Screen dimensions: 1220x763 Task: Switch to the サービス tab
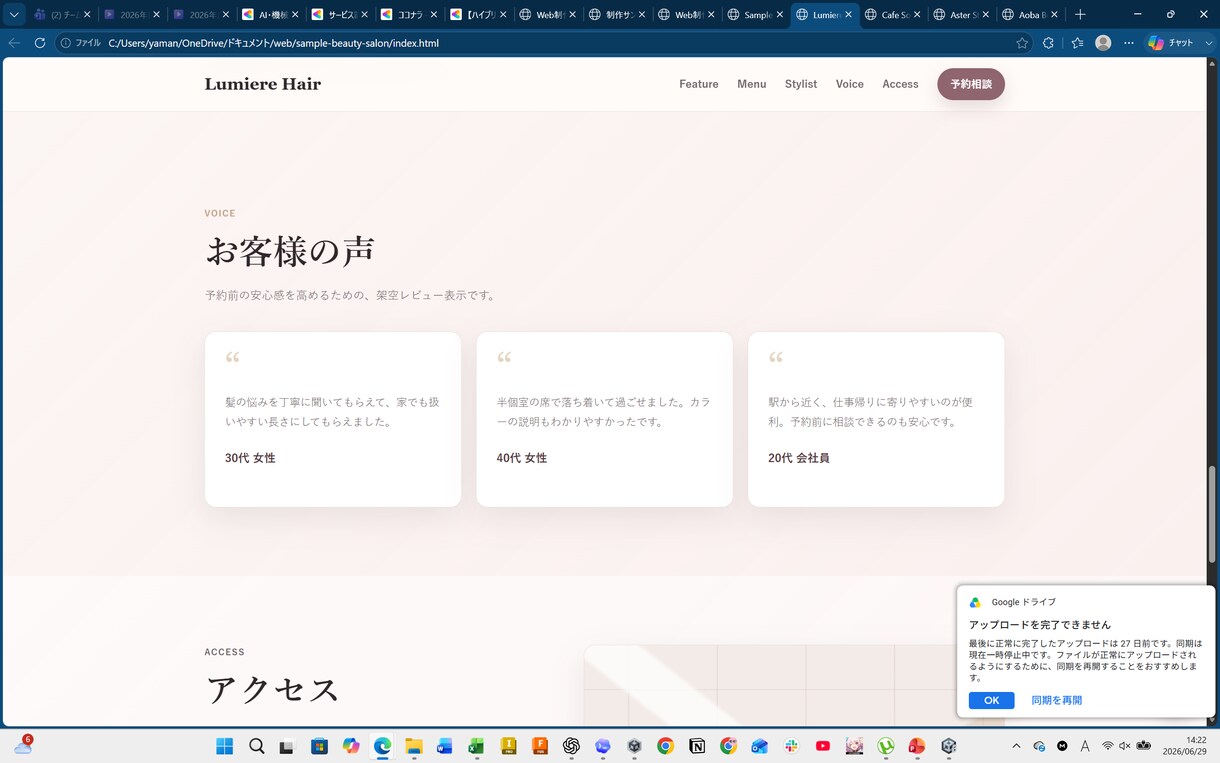(x=334, y=15)
